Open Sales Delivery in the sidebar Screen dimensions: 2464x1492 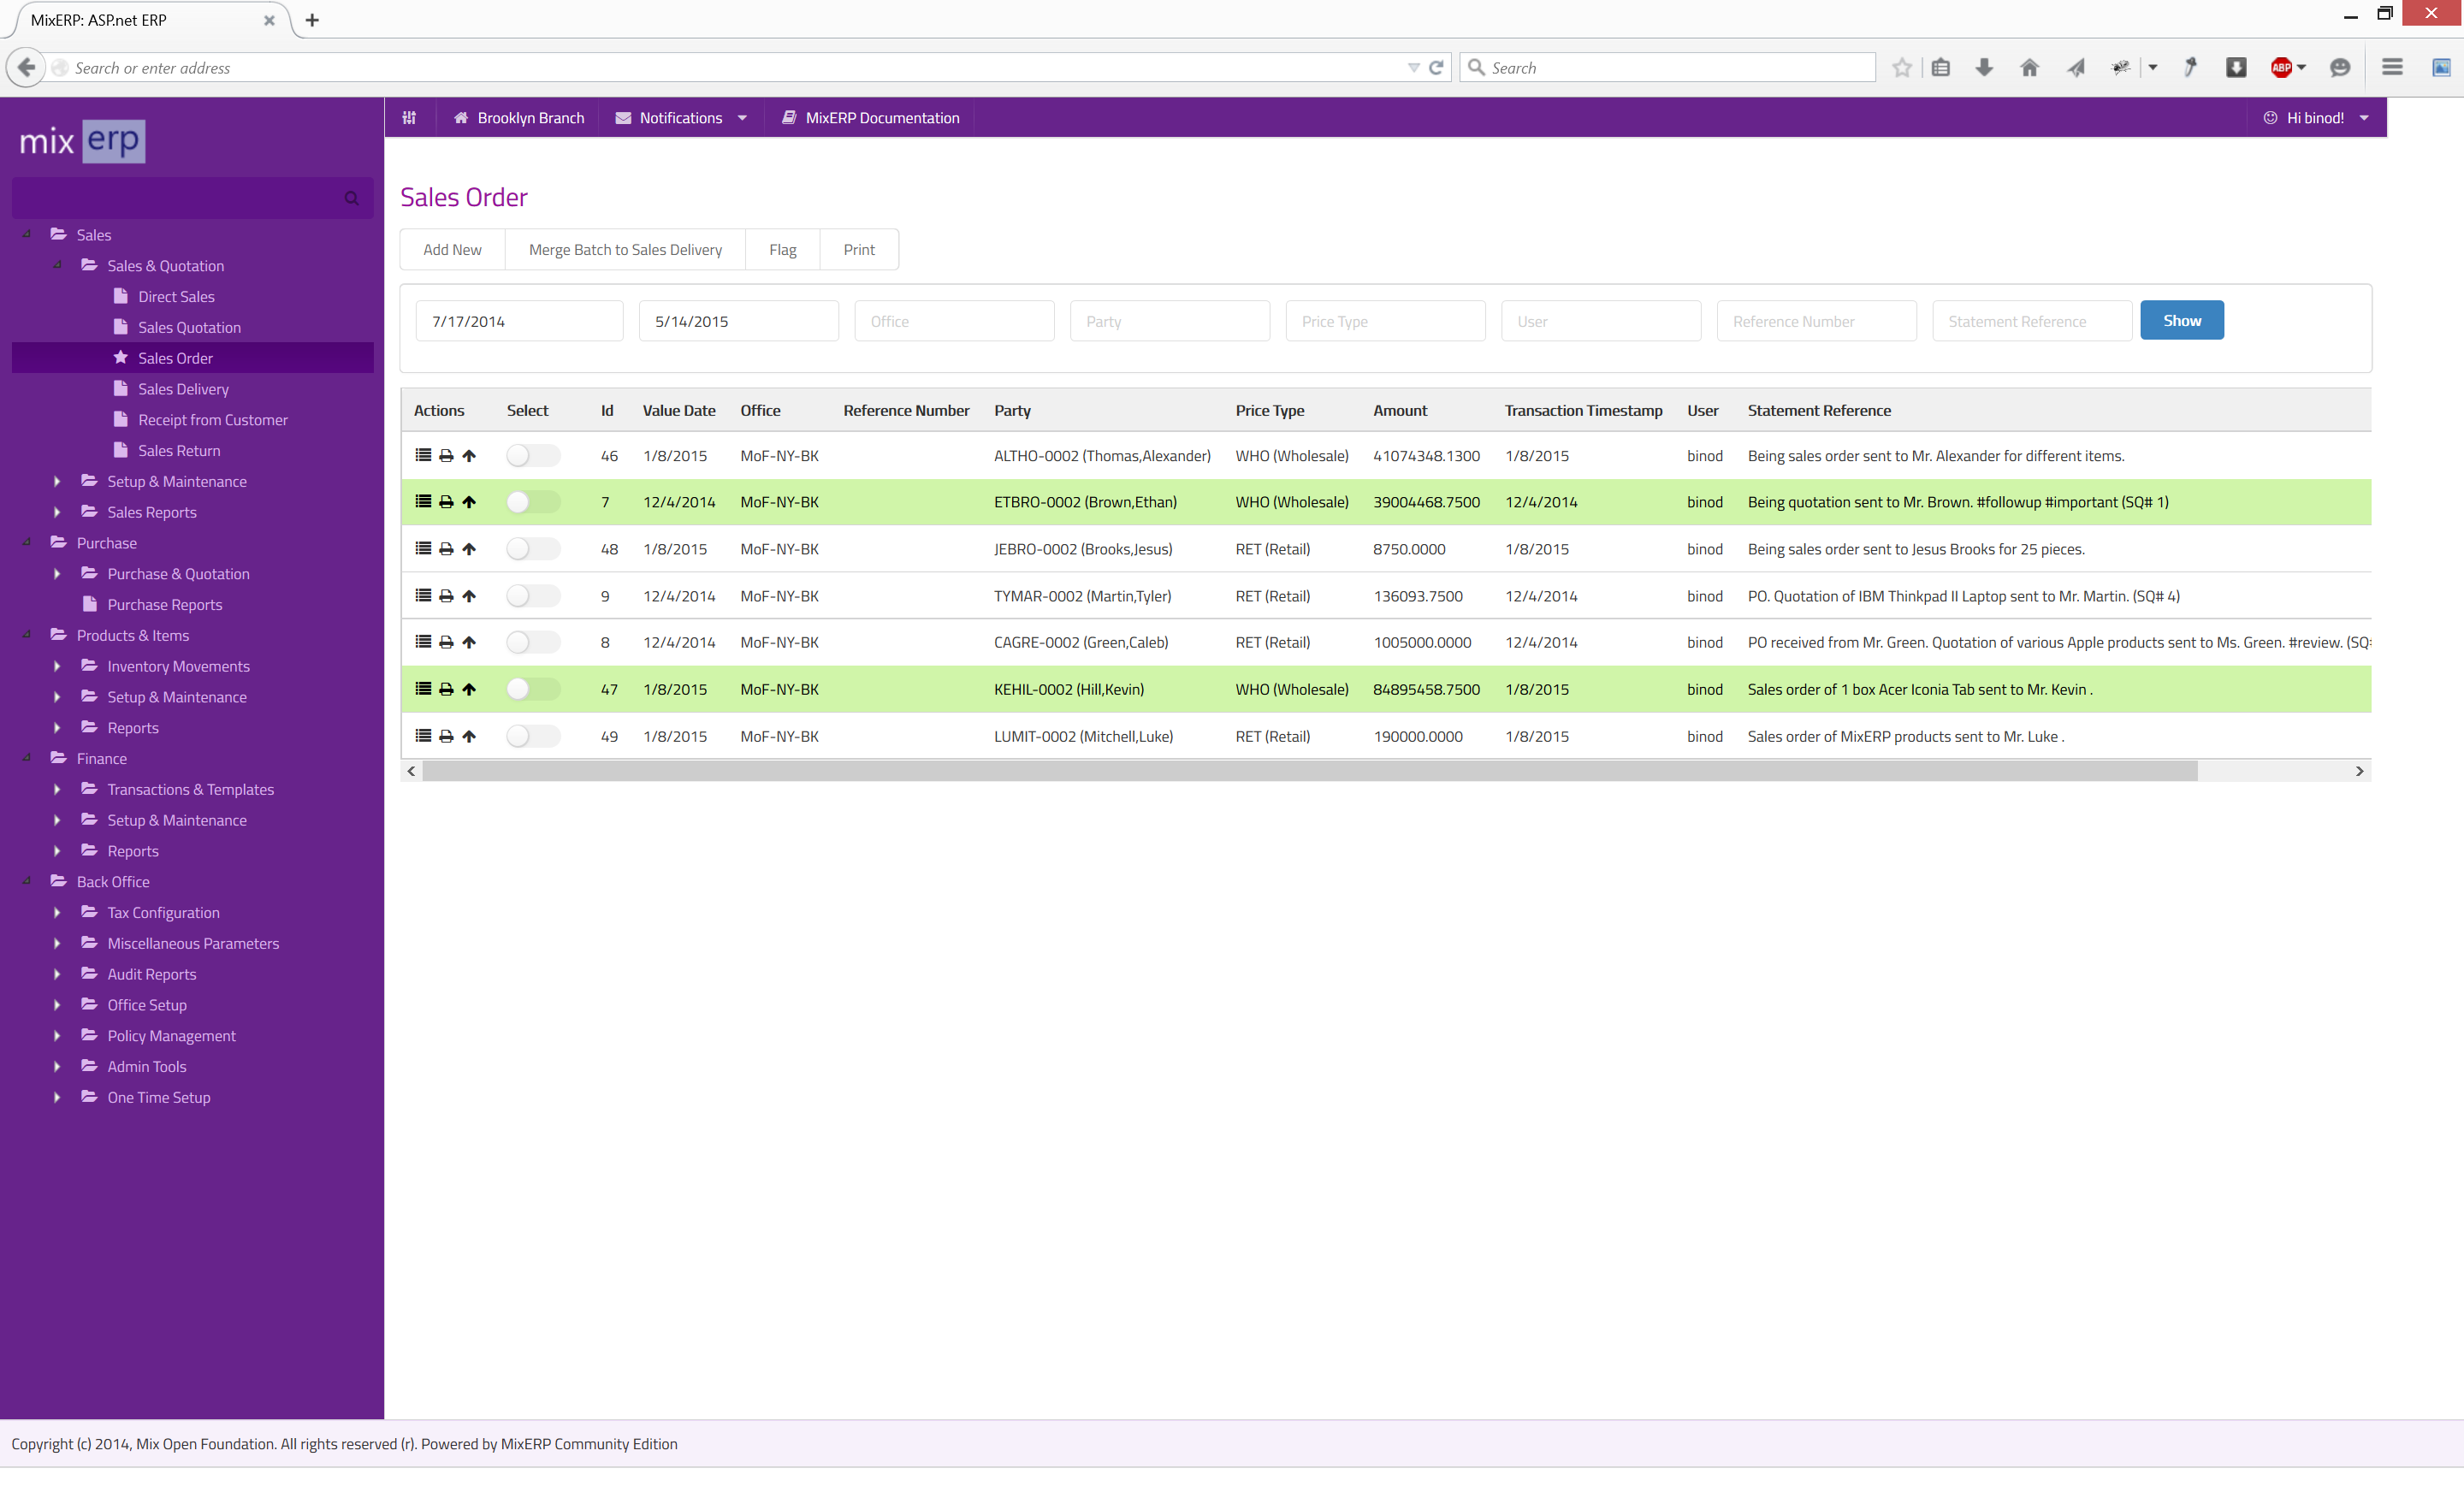[x=183, y=389]
